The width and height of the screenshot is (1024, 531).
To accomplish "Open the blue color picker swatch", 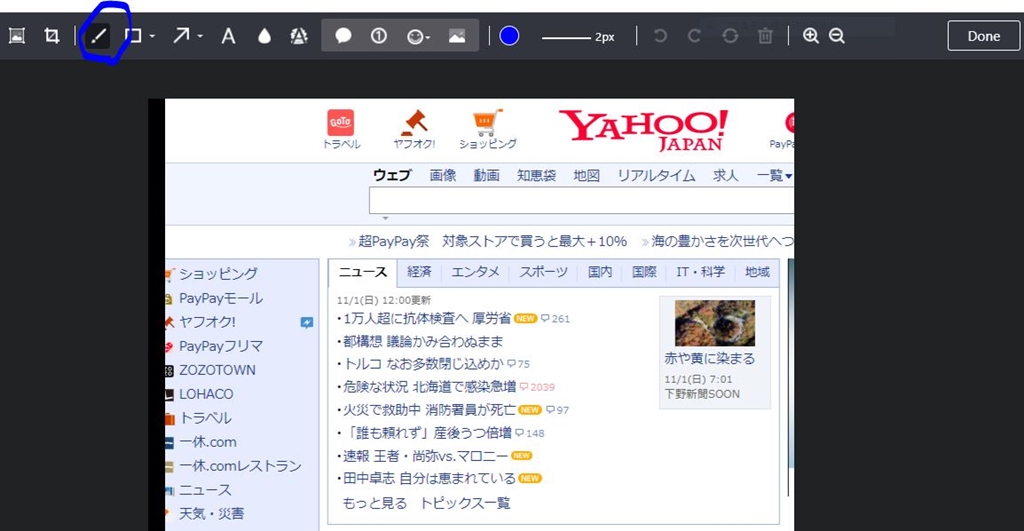I will 509,36.
